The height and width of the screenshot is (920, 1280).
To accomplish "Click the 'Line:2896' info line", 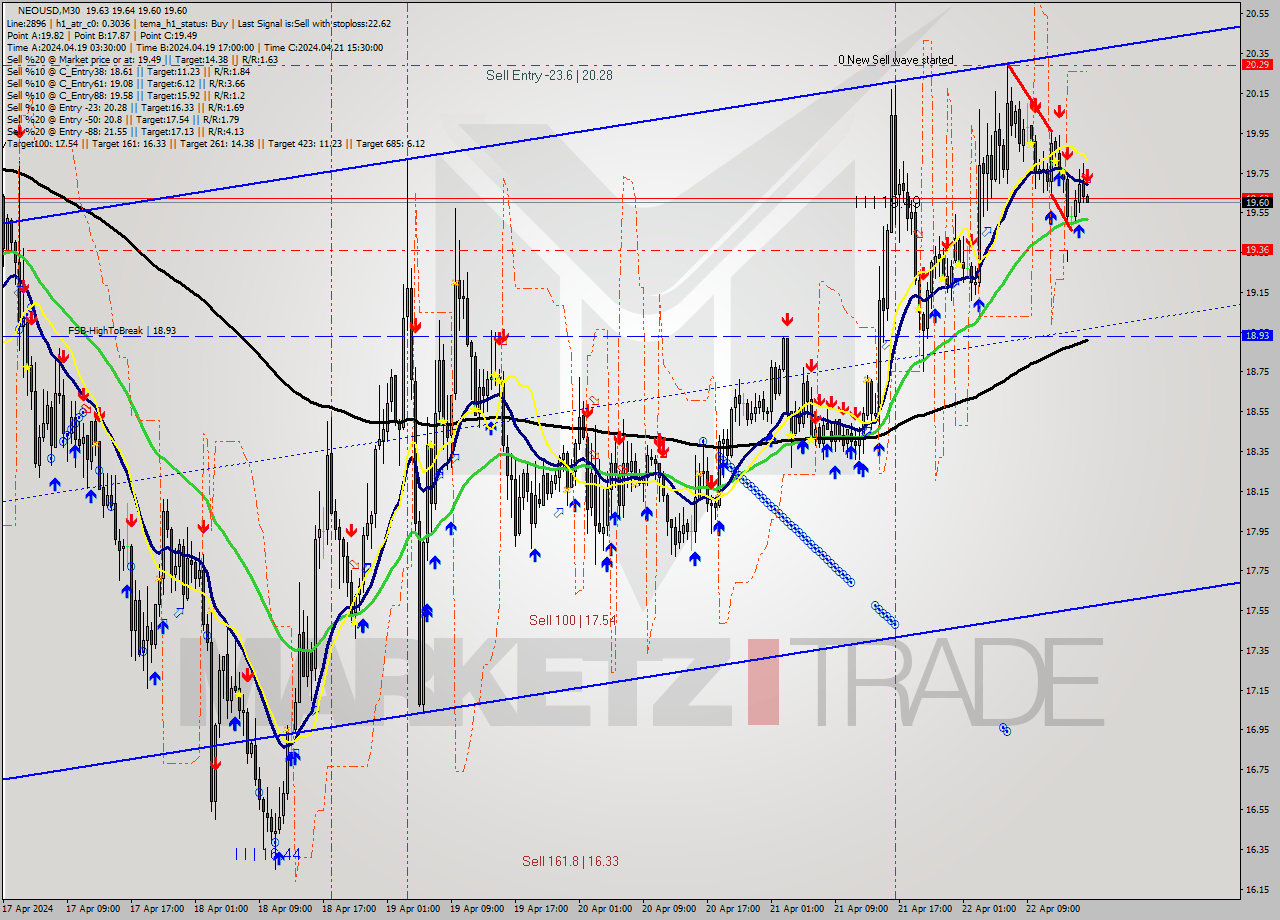I will point(198,23).
